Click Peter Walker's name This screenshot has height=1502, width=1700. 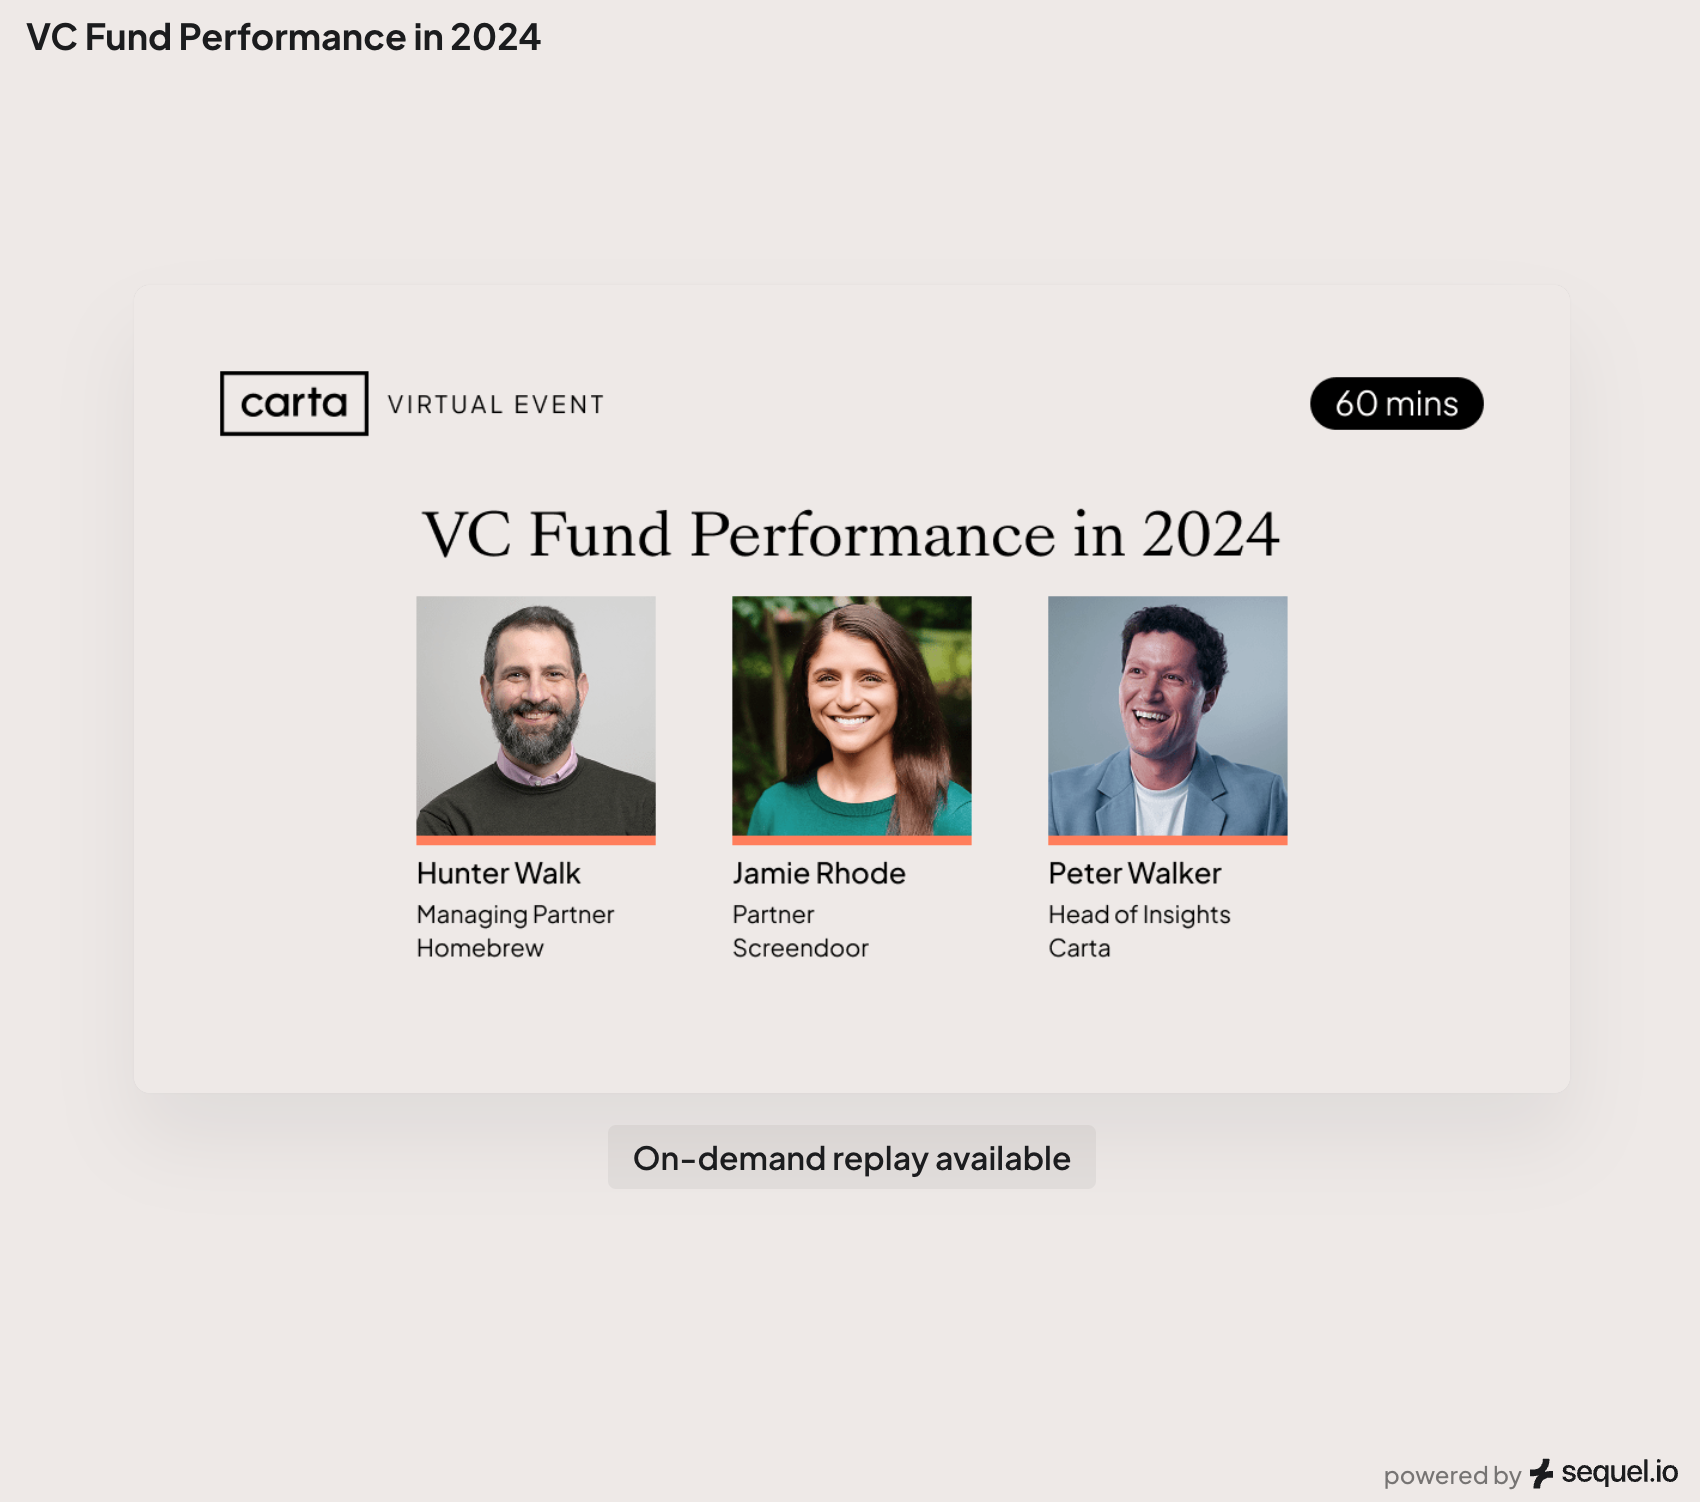(1135, 872)
